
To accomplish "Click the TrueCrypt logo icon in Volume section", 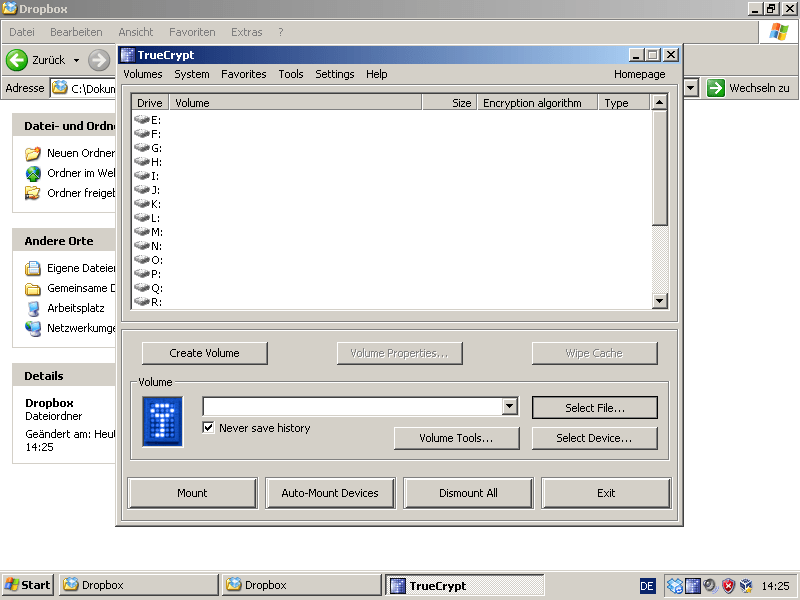I will [162, 421].
